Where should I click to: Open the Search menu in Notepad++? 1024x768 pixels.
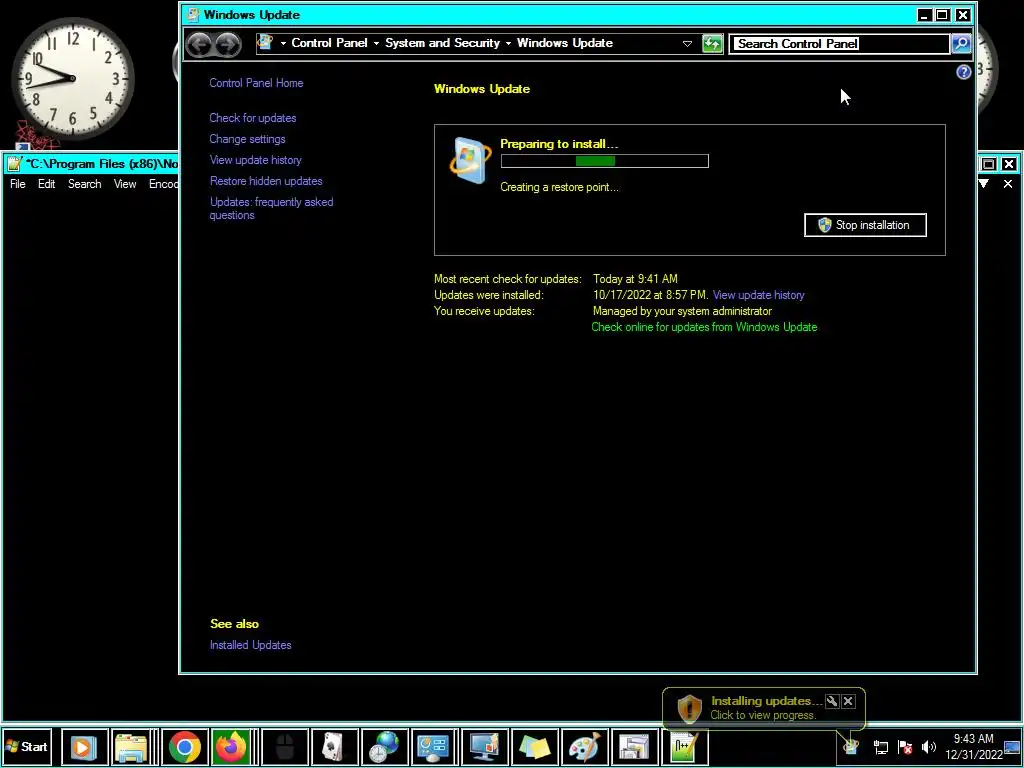85,184
